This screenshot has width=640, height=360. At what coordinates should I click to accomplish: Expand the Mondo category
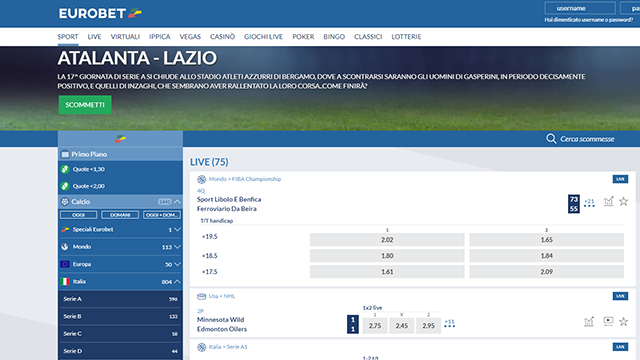click(177, 247)
